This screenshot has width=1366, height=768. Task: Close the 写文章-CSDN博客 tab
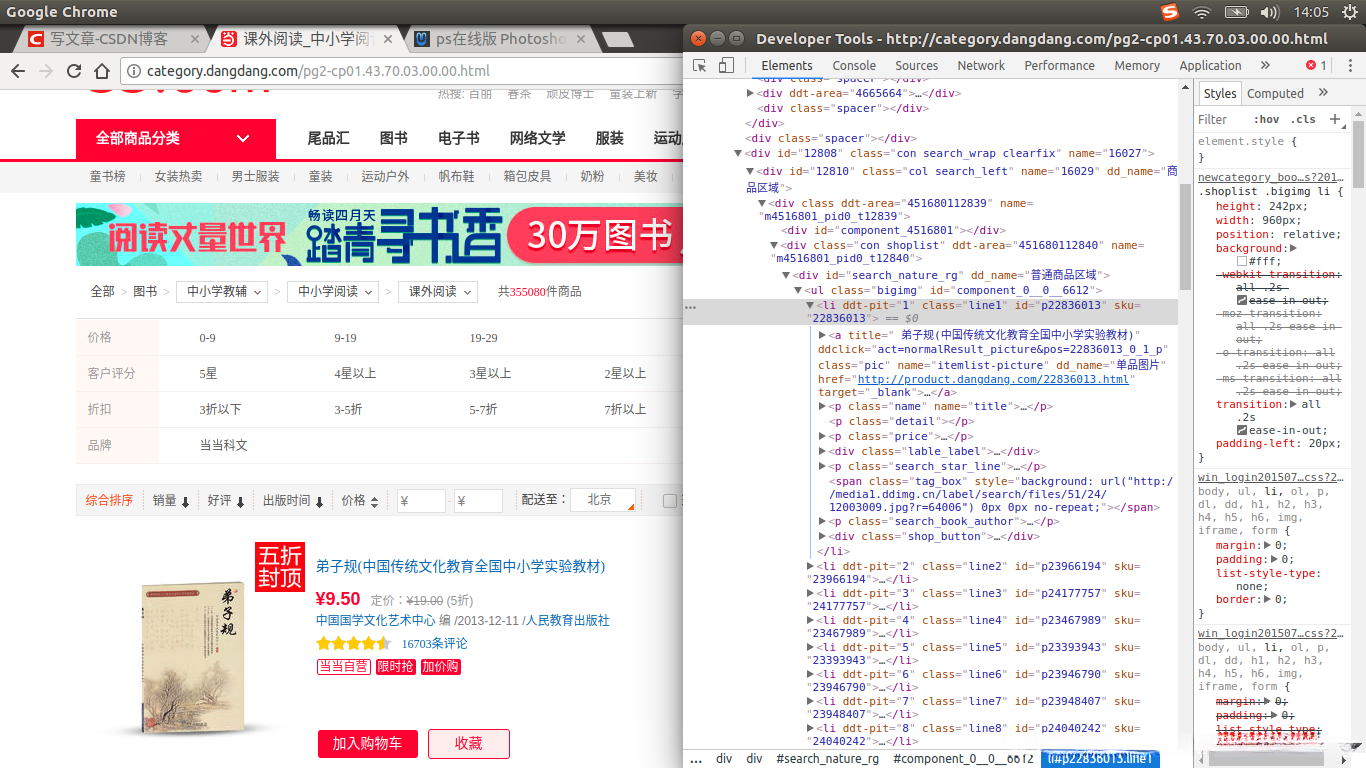pyautogui.click(x=196, y=40)
